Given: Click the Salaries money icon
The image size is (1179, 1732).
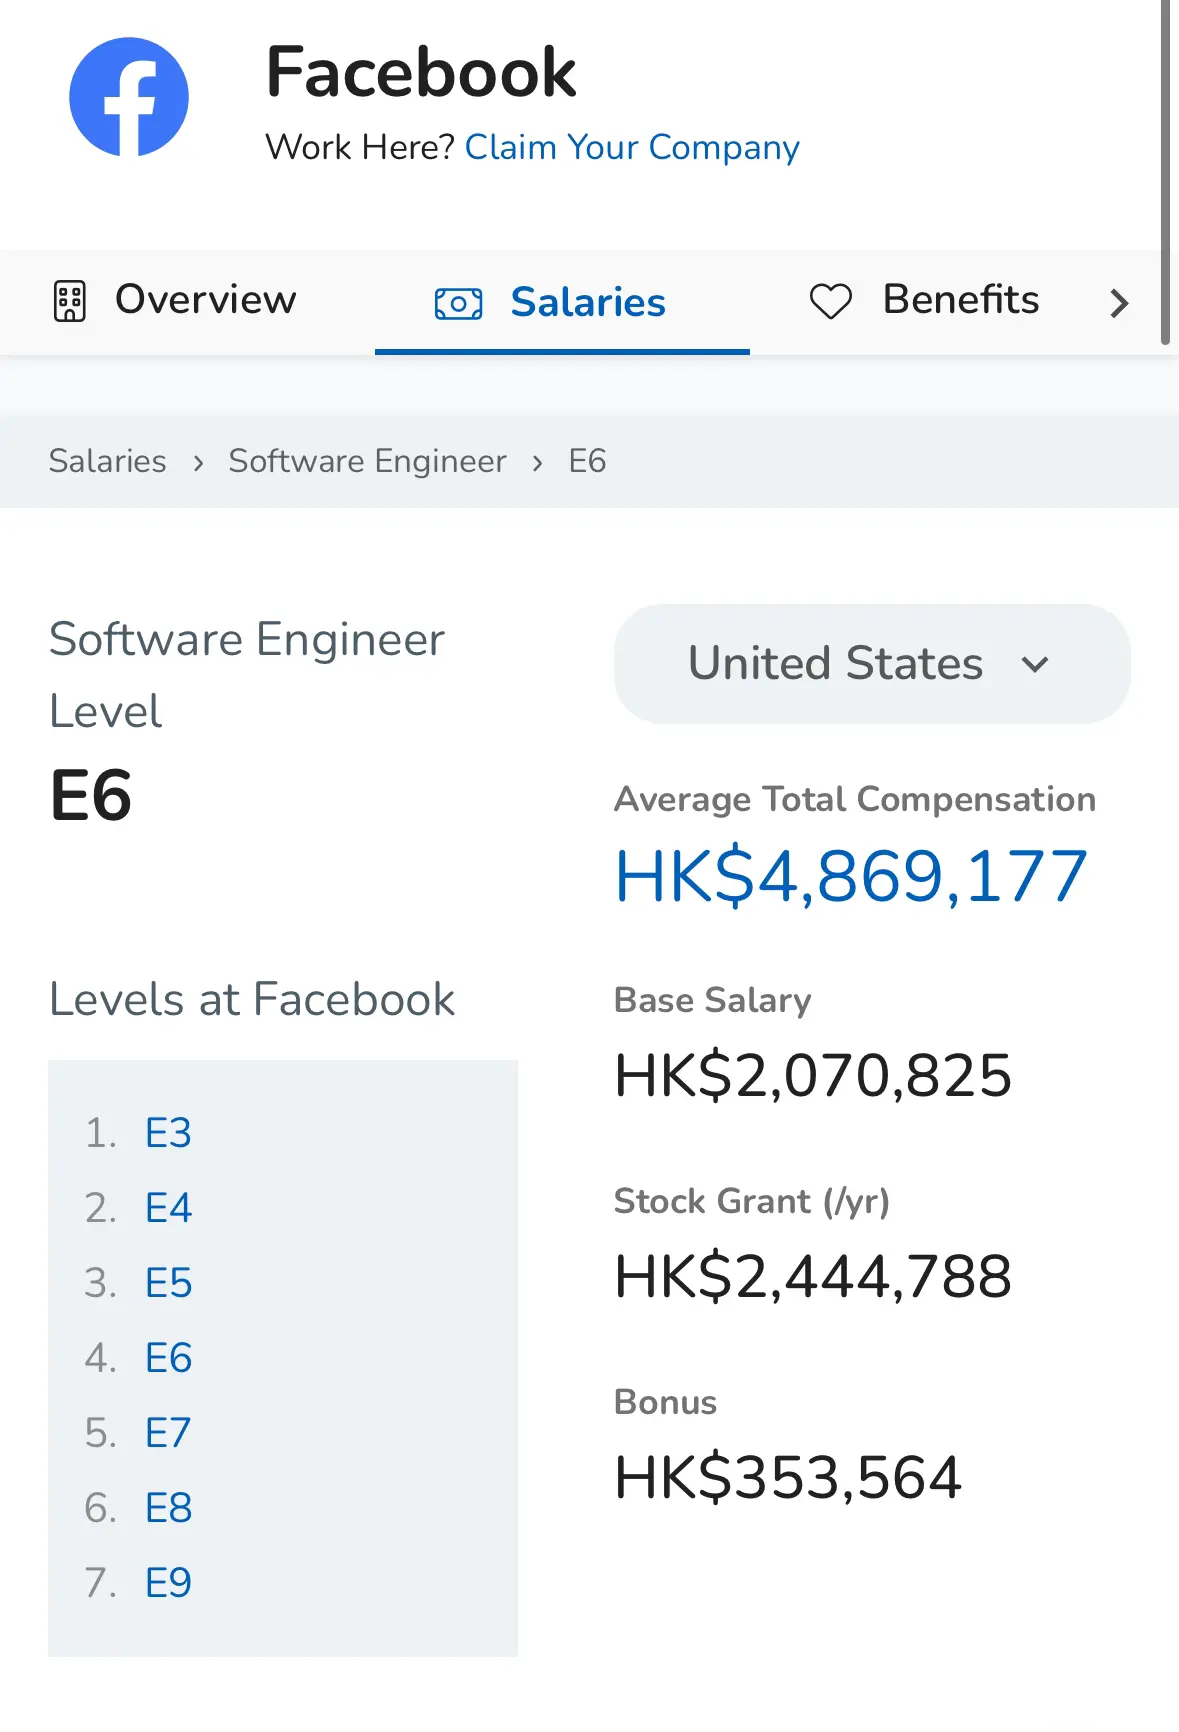Looking at the screenshot, I should point(458,303).
